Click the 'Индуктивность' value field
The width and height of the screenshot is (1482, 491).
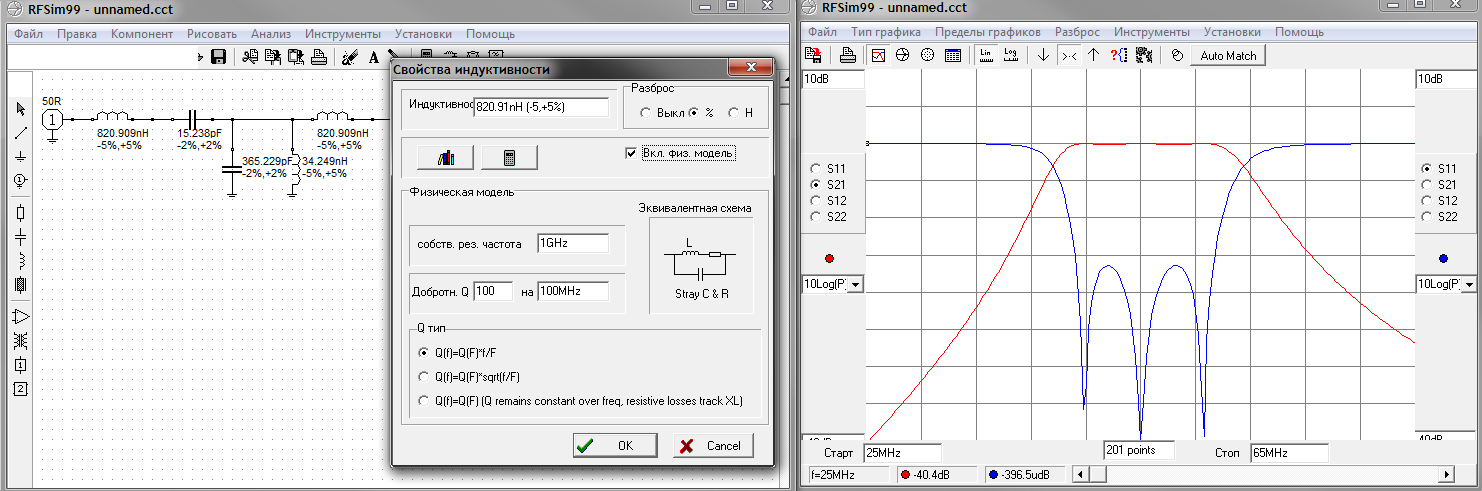pyautogui.click(x=540, y=107)
